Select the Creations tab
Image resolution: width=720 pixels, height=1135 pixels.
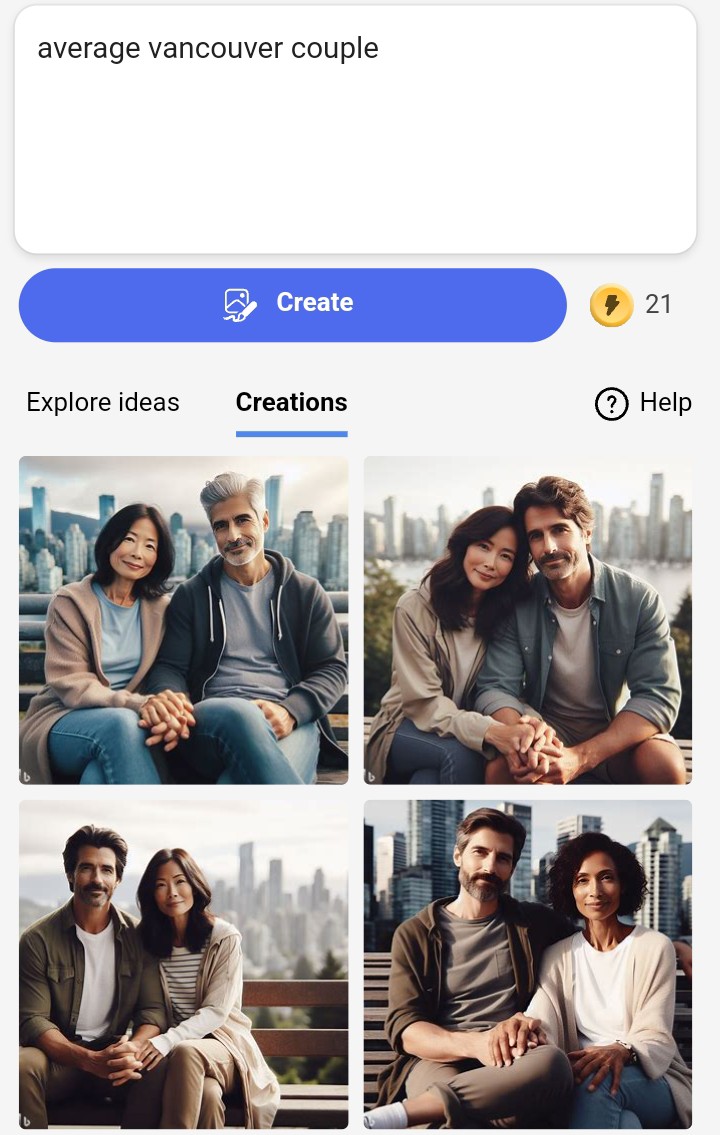[x=292, y=402]
